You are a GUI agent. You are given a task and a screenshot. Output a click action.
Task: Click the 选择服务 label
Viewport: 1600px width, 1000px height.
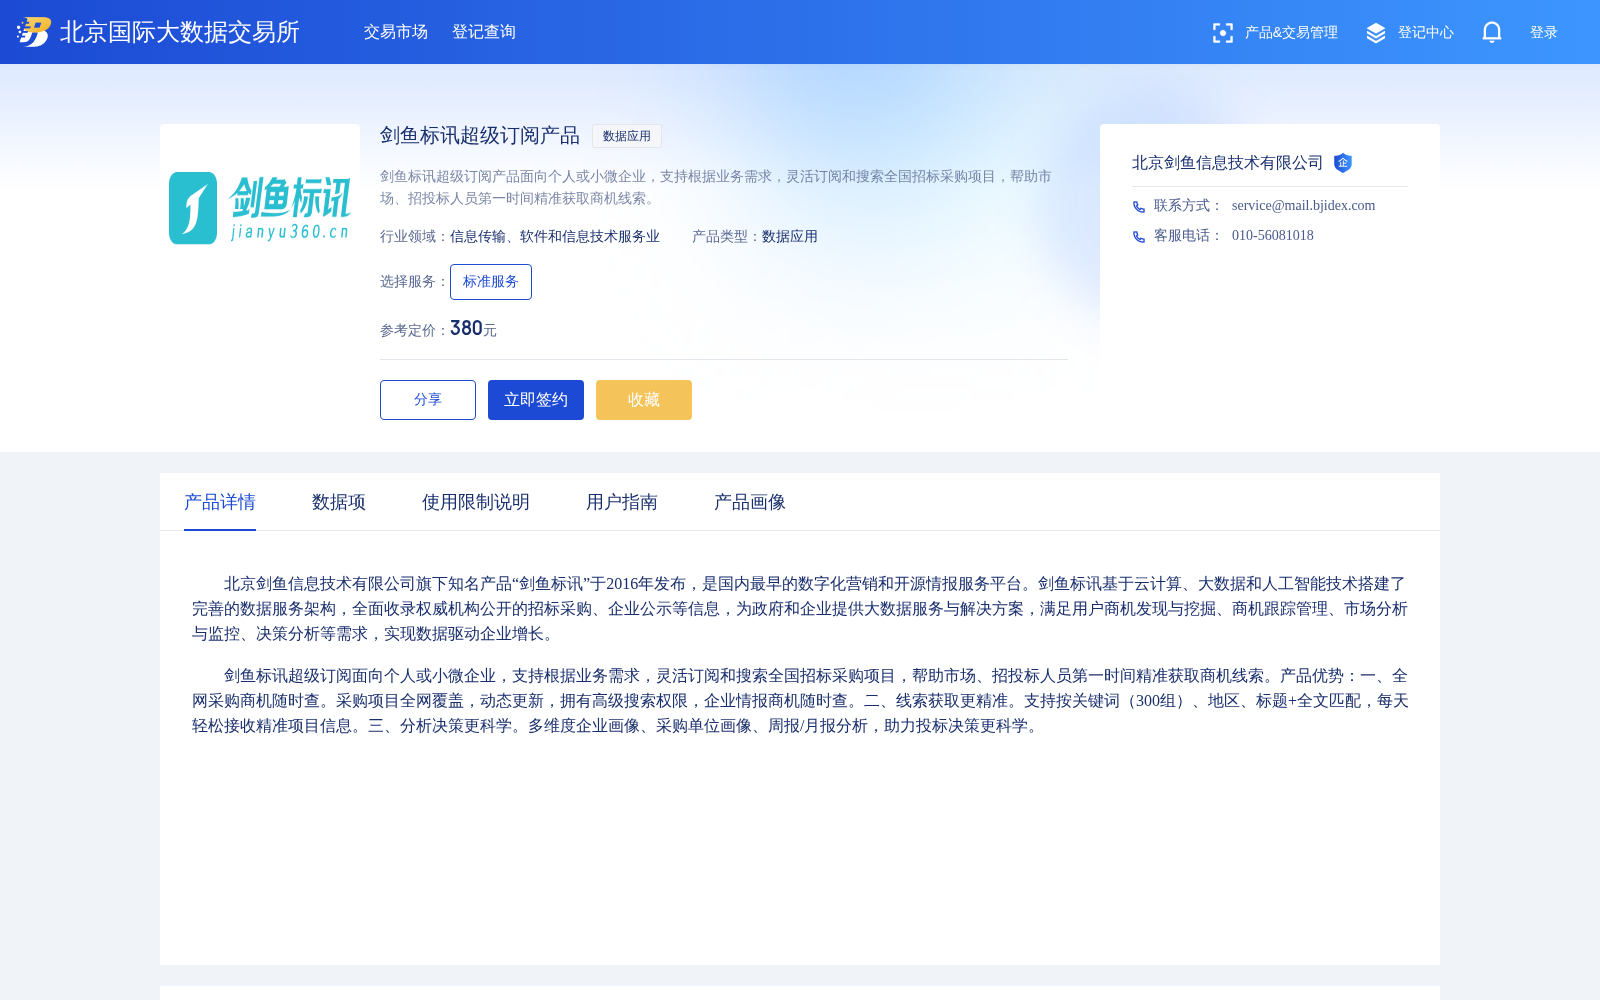click(414, 282)
